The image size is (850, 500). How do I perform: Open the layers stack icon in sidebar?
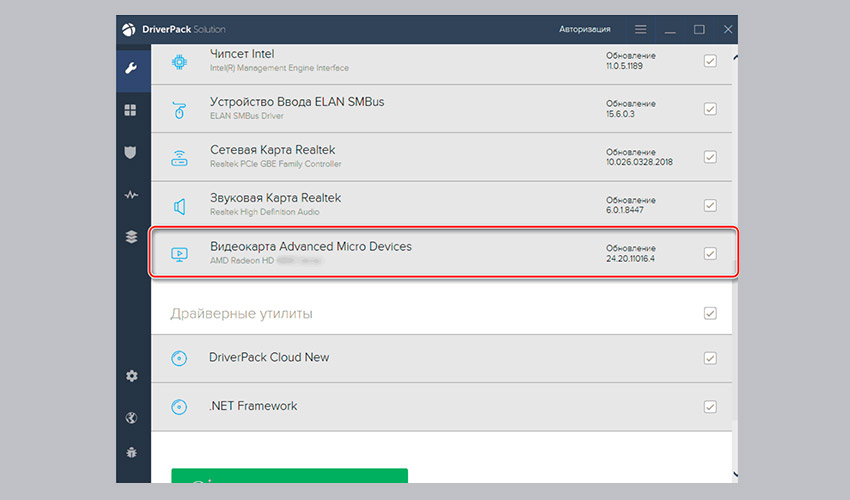[x=131, y=237]
